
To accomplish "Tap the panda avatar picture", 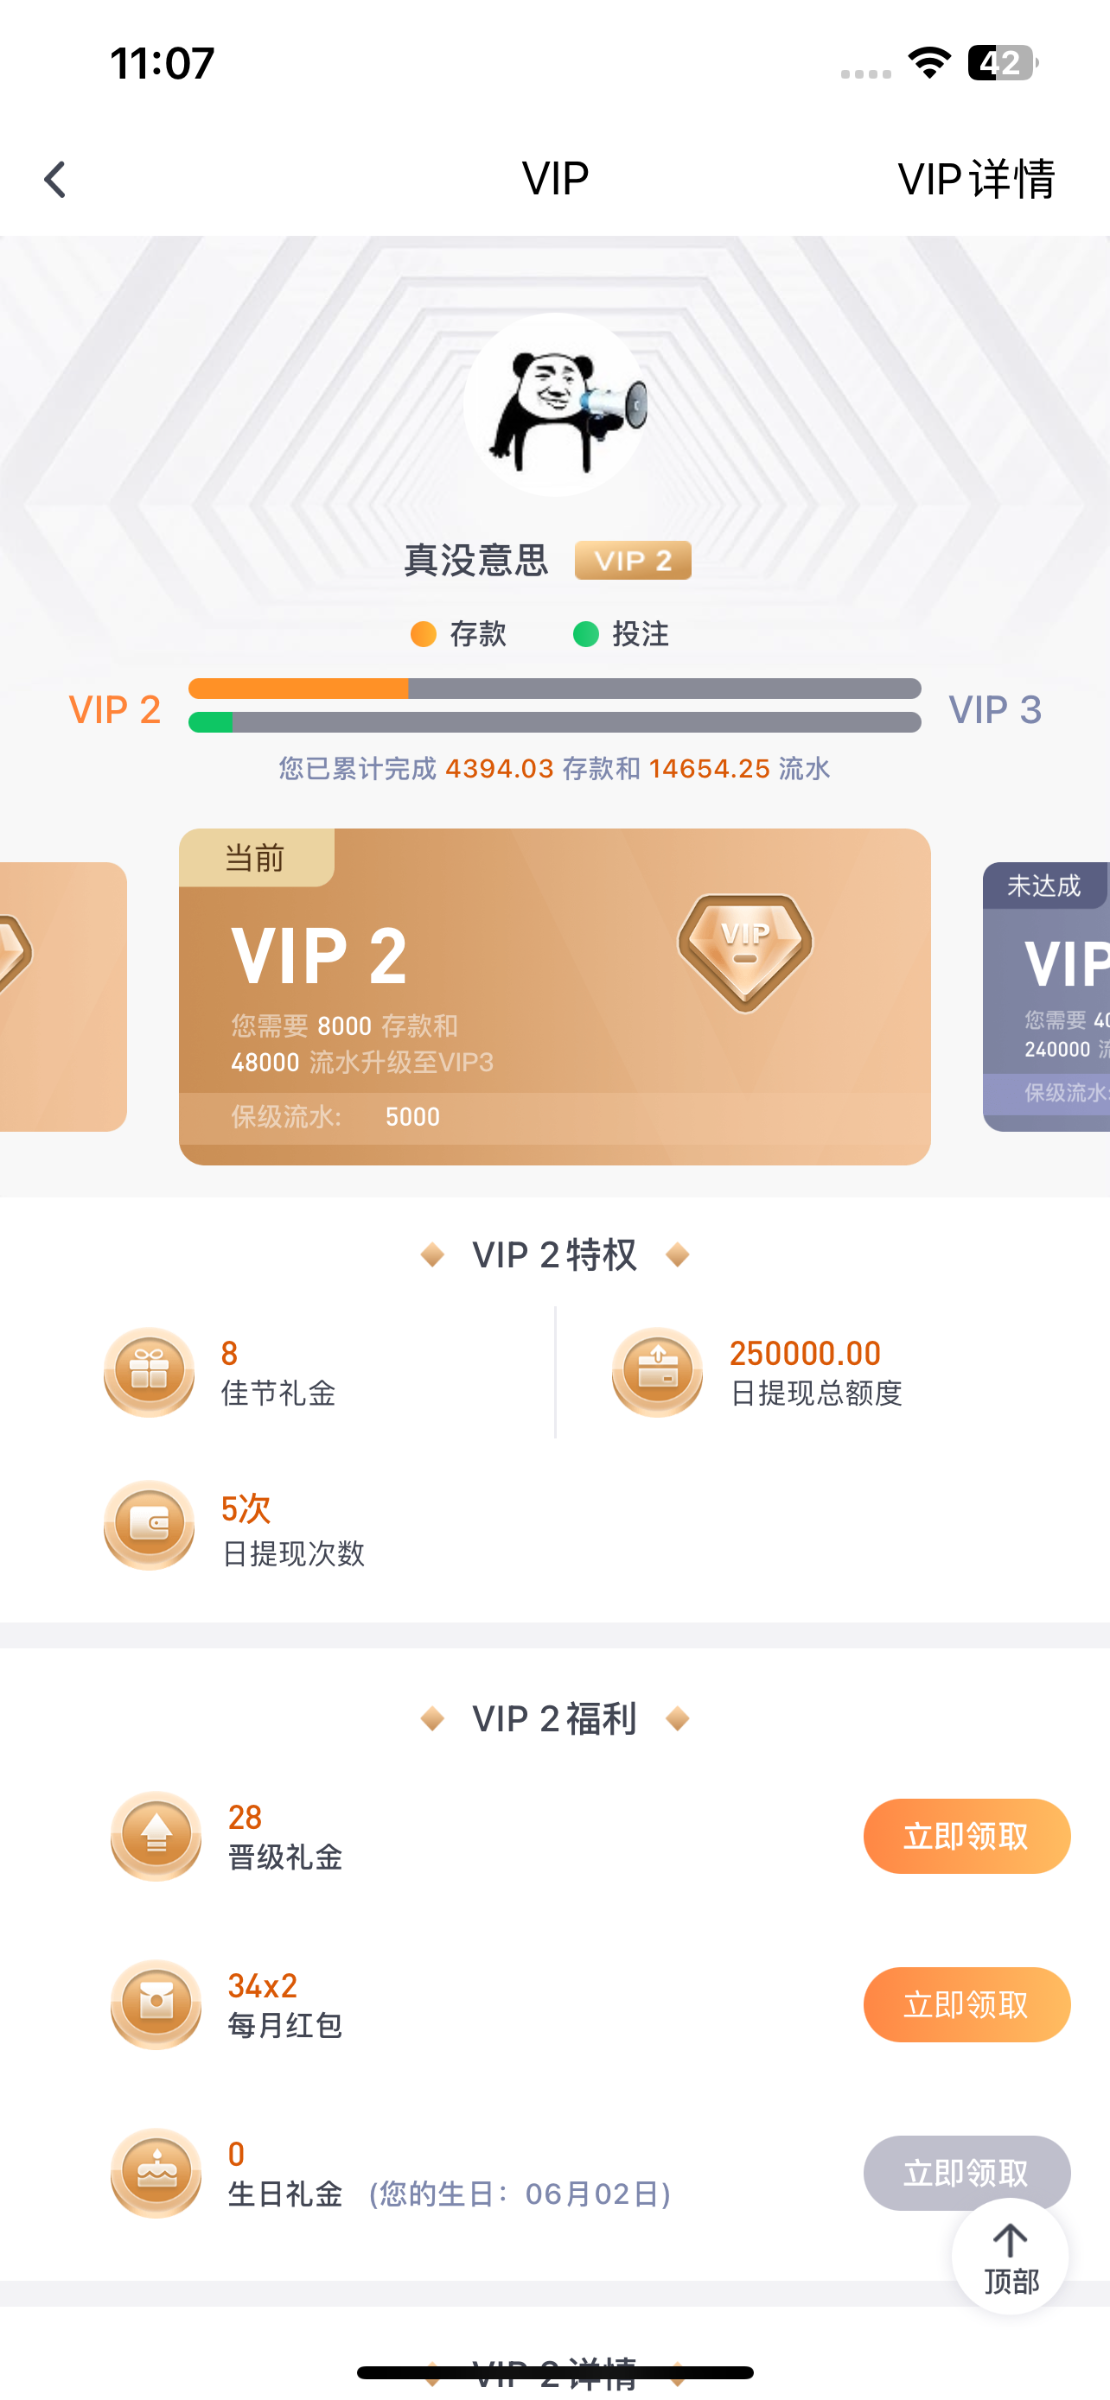I will pos(556,405).
